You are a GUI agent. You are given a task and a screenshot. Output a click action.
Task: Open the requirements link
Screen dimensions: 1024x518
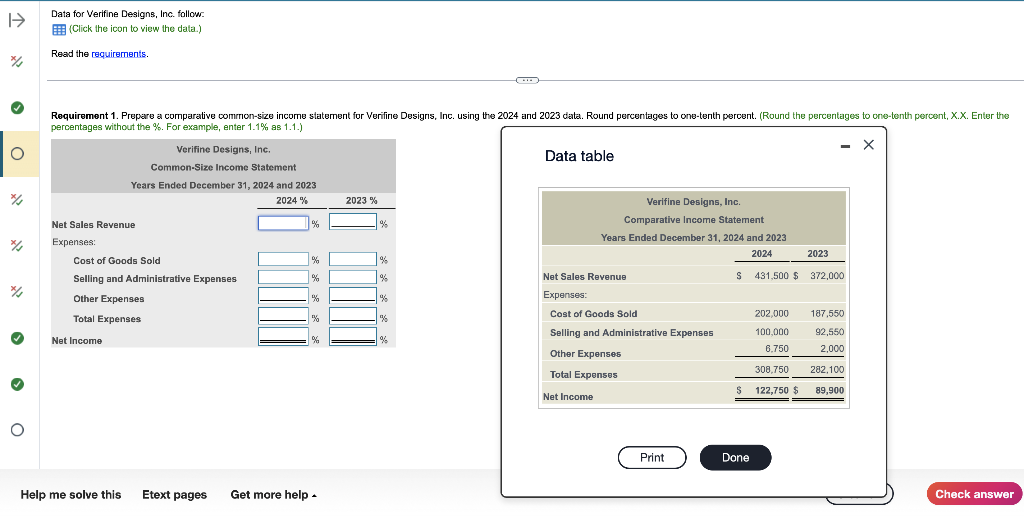119,54
